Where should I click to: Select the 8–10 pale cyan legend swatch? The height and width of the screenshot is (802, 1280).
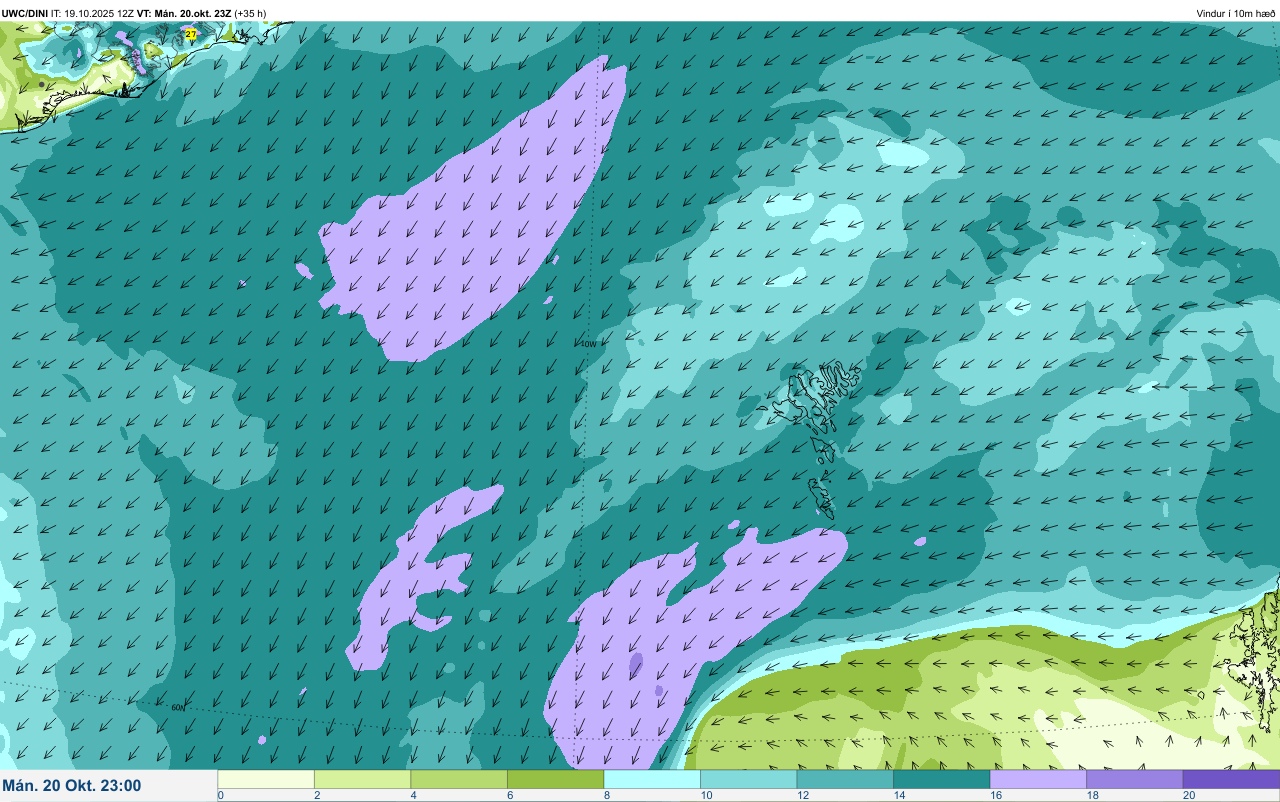pyautogui.click(x=652, y=779)
